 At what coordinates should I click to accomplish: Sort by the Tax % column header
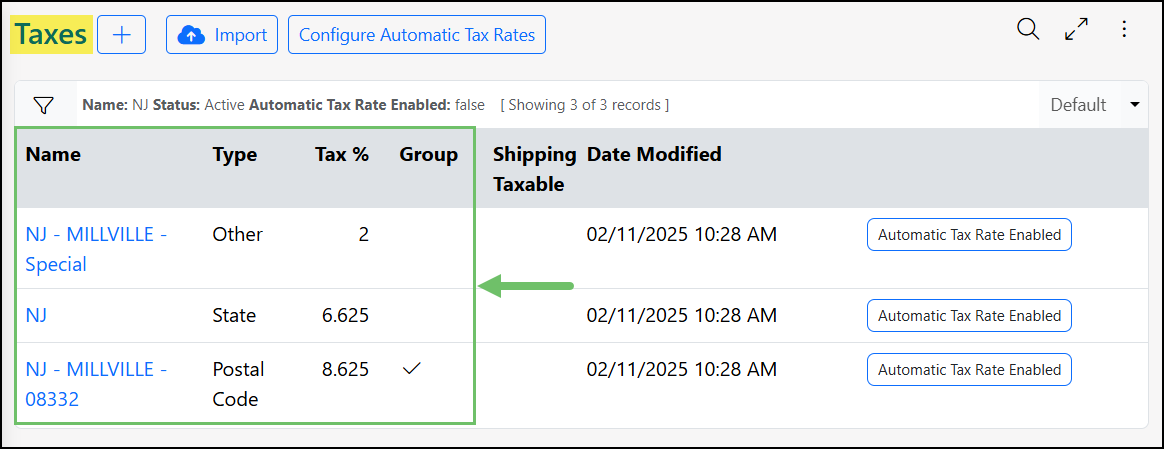pyautogui.click(x=342, y=154)
